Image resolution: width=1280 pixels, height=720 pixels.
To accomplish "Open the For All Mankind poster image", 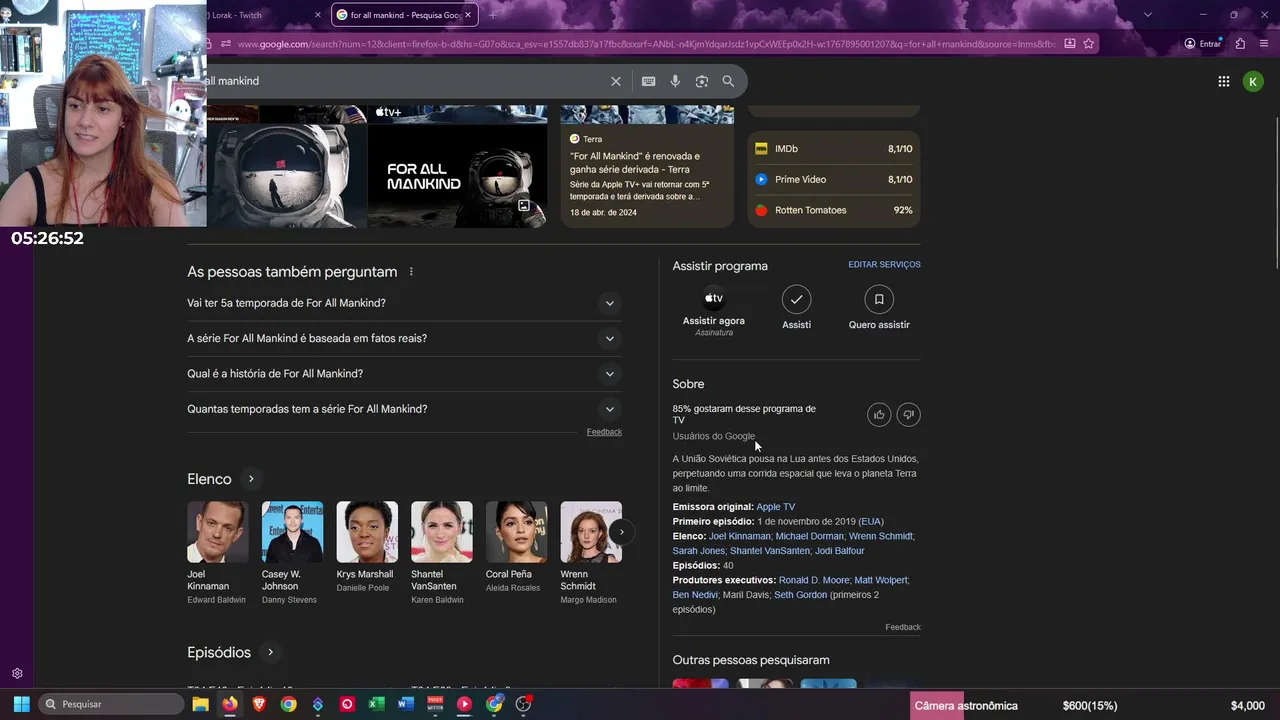I will pyautogui.click(x=457, y=176).
